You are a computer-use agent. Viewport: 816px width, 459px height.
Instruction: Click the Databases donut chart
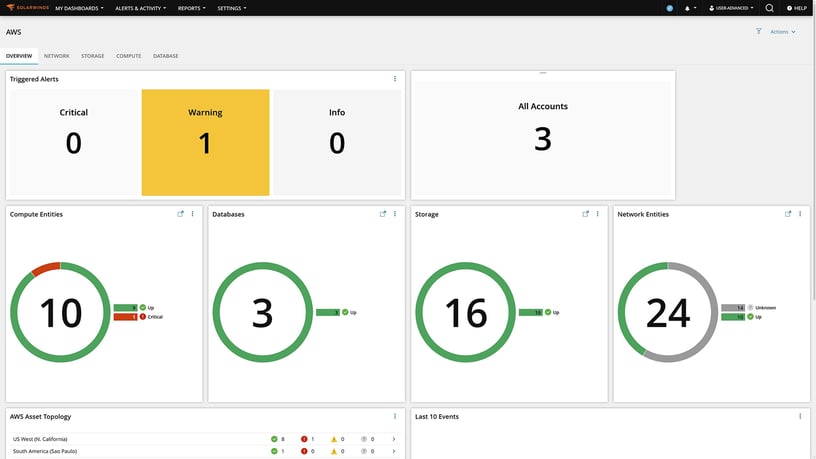tap(263, 312)
